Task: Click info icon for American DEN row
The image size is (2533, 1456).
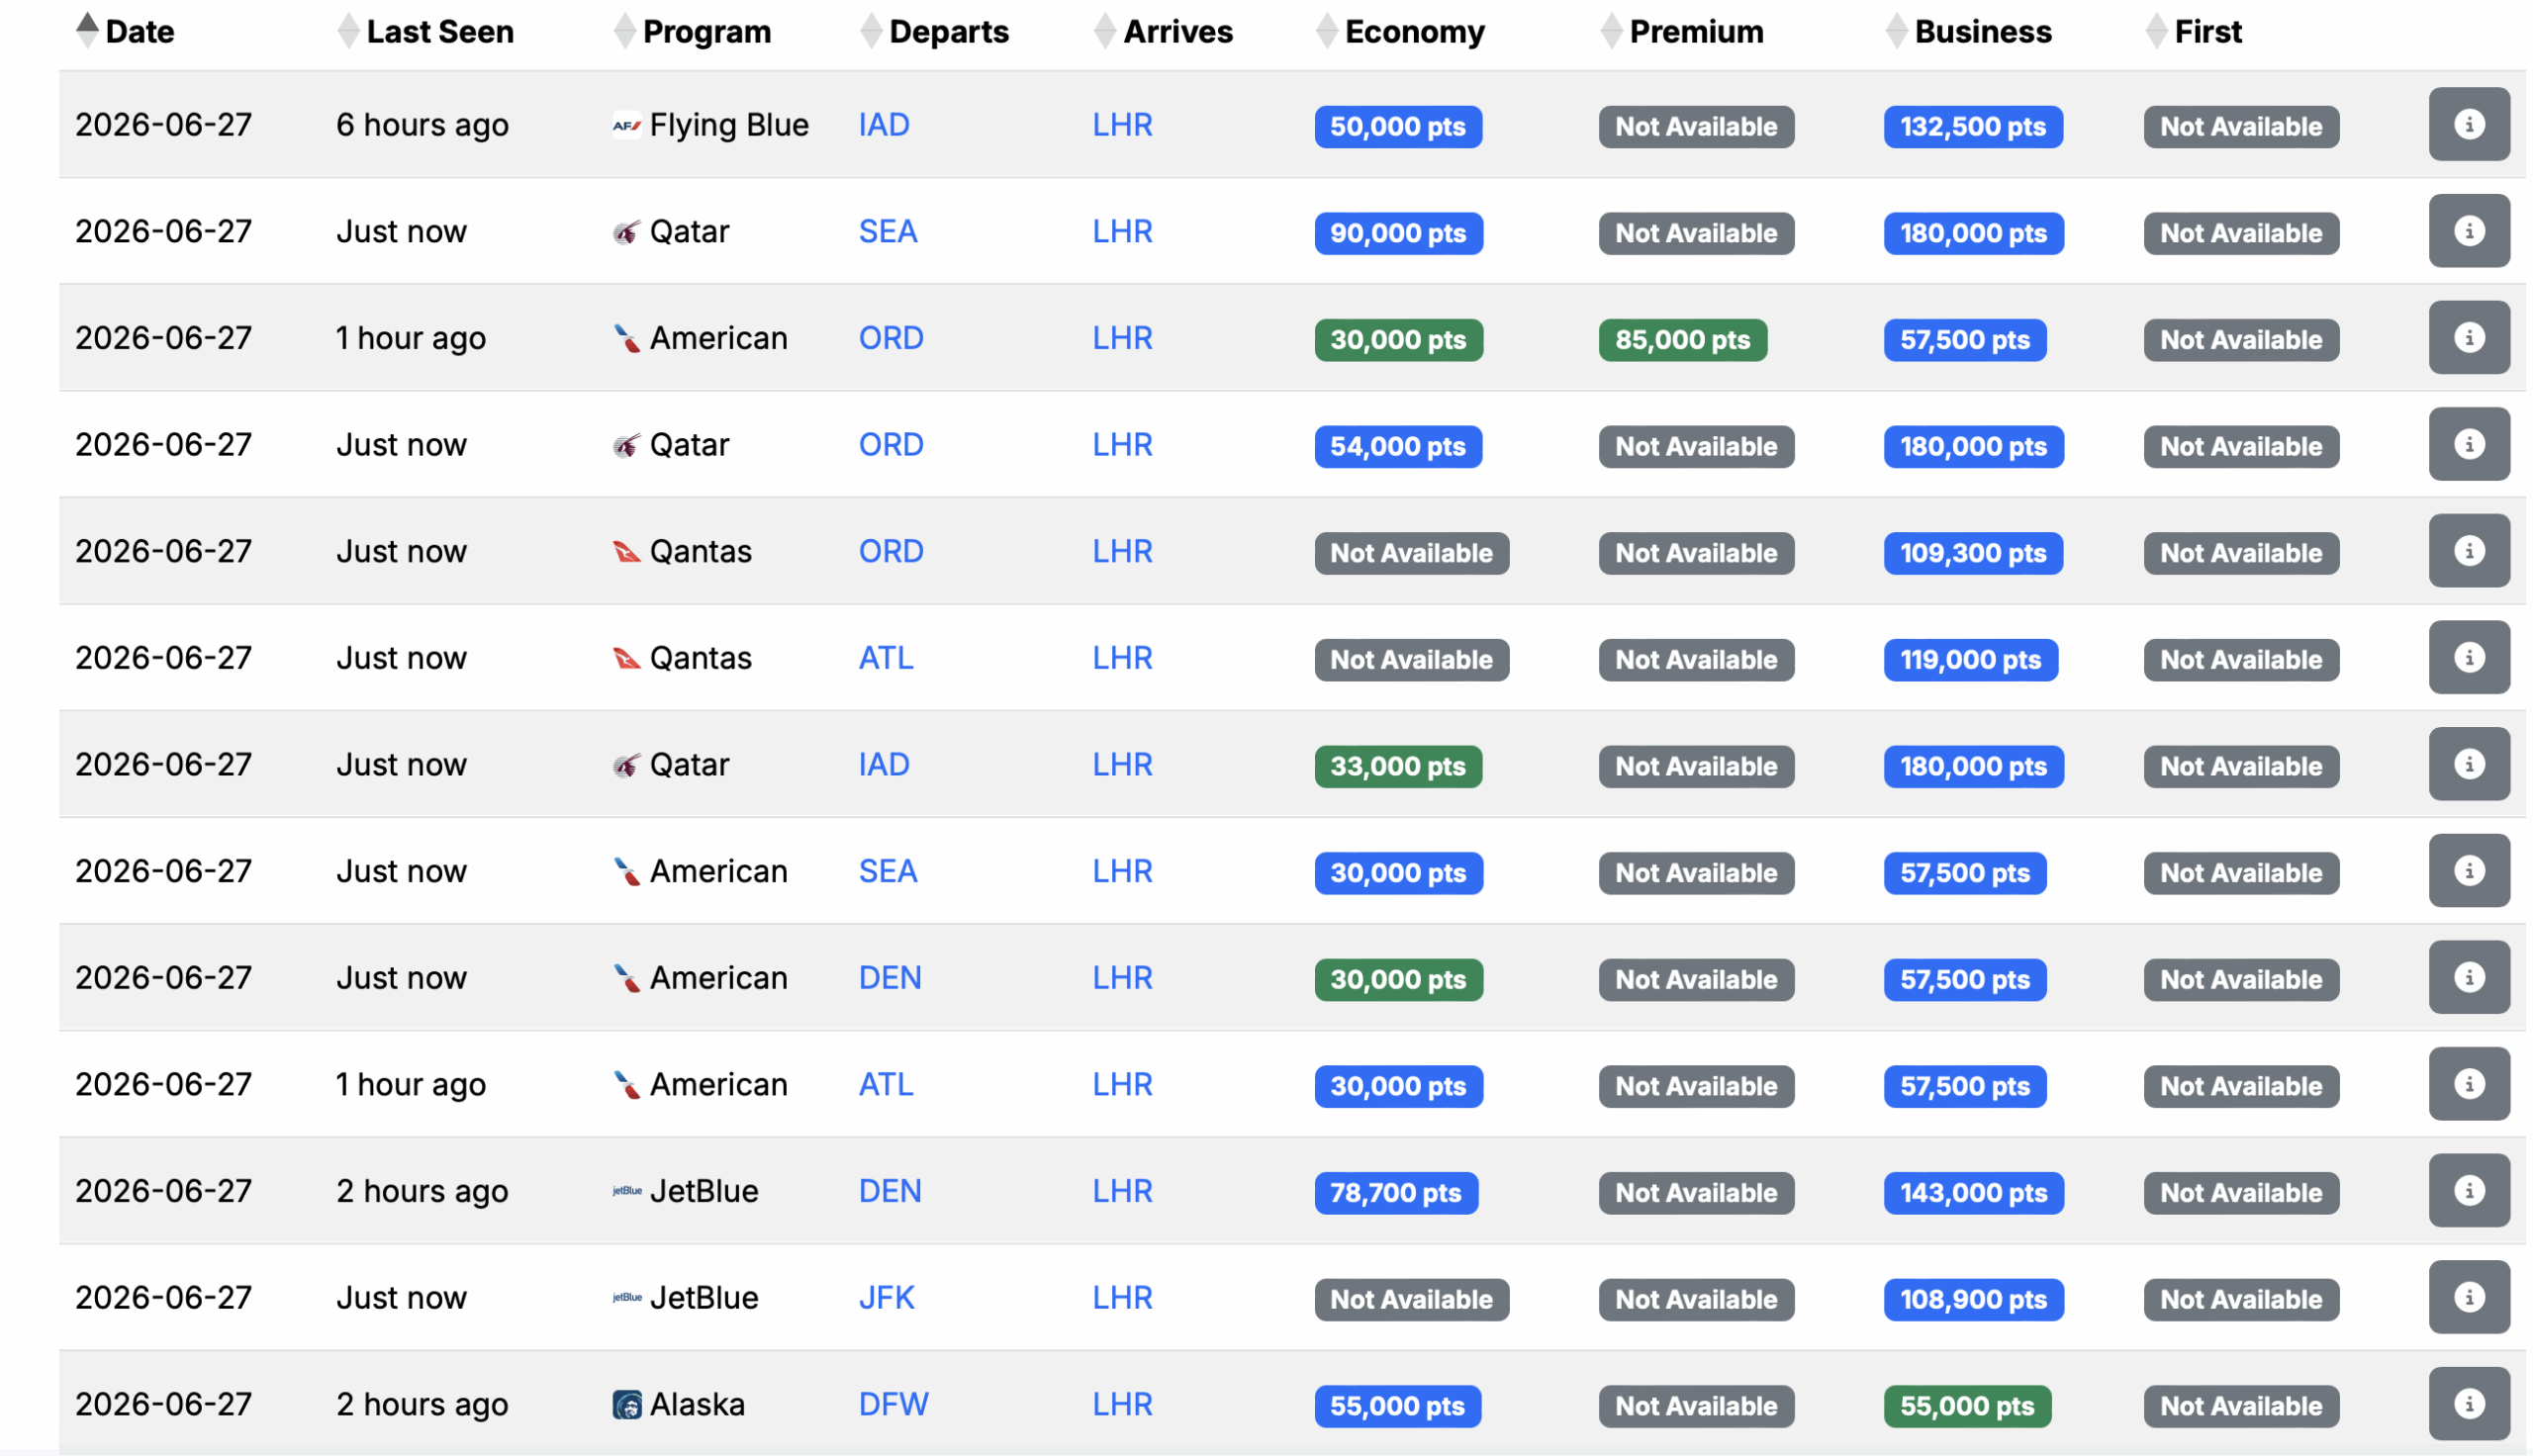Action: [2467, 978]
